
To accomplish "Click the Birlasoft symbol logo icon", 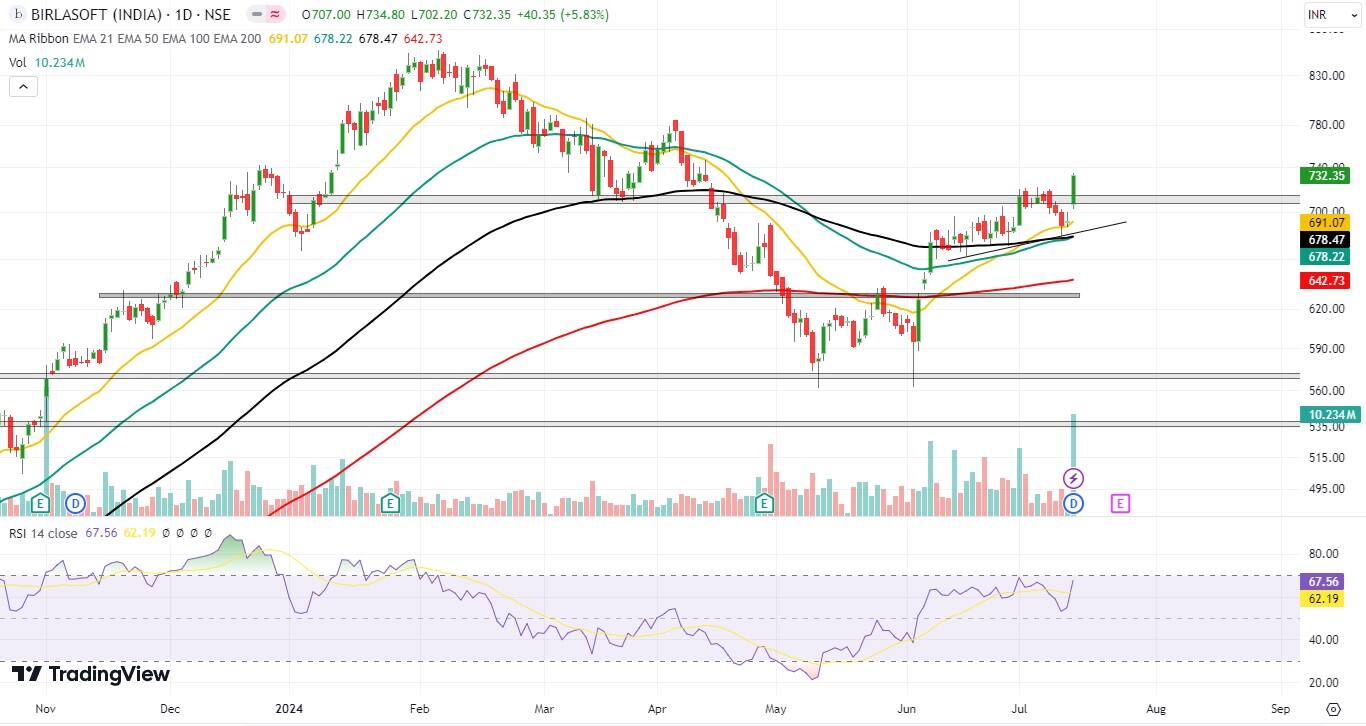I will point(18,15).
